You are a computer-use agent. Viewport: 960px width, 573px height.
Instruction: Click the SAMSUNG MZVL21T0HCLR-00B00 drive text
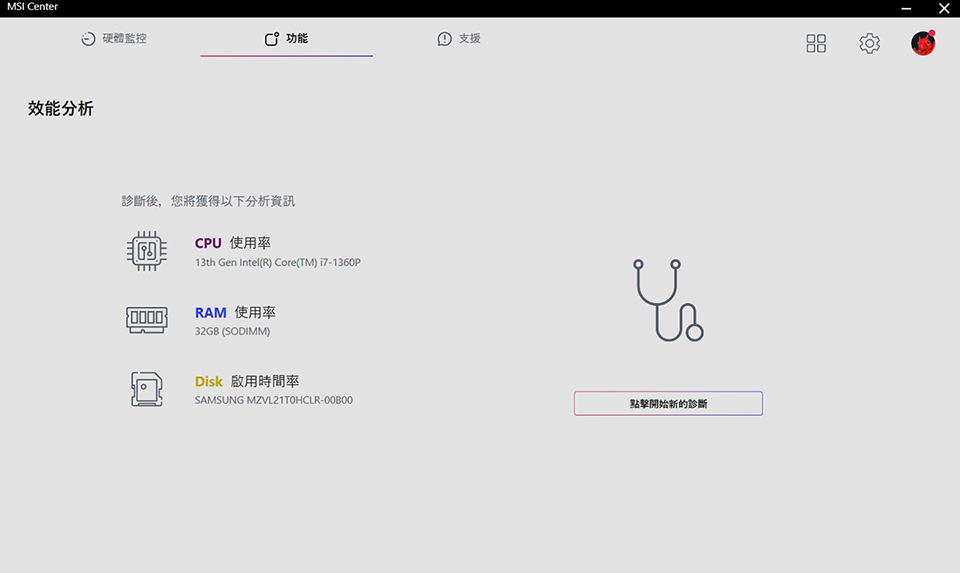pyautogui.click(x=274, y=400)
